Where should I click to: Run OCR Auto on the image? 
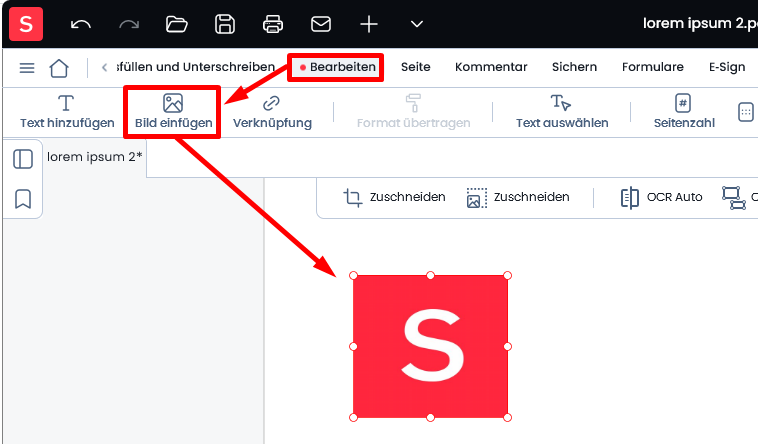click(661, 197)
